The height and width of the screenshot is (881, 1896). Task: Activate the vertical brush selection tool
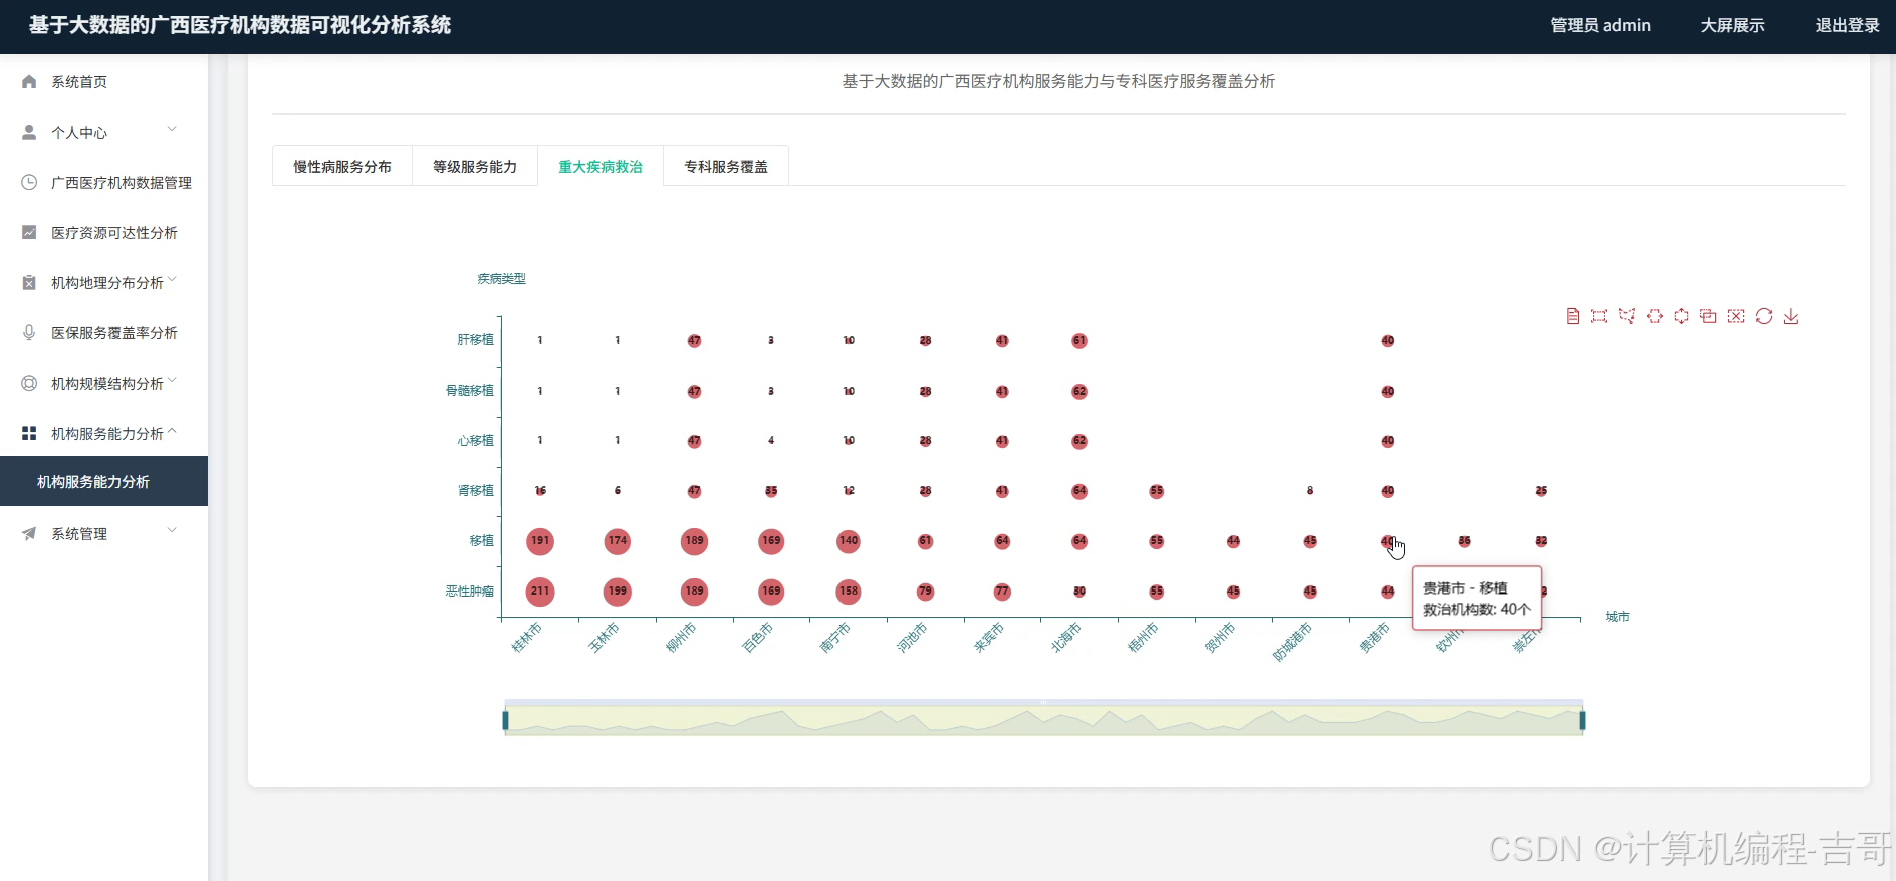click(1682, 316)
